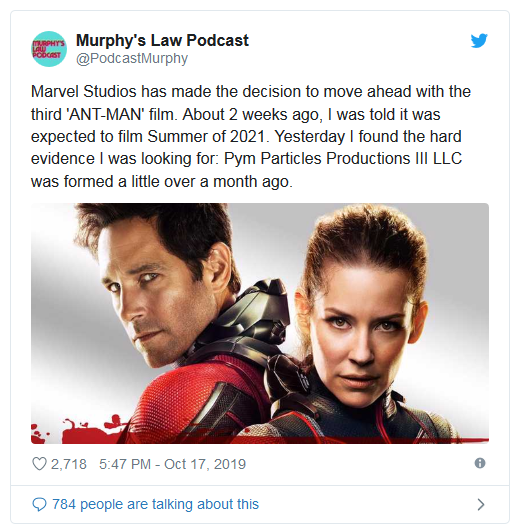Select the 'Pym Particles Productions III LLC' text
The width and height of the screenshot is (519, 532).
(343, 158)
